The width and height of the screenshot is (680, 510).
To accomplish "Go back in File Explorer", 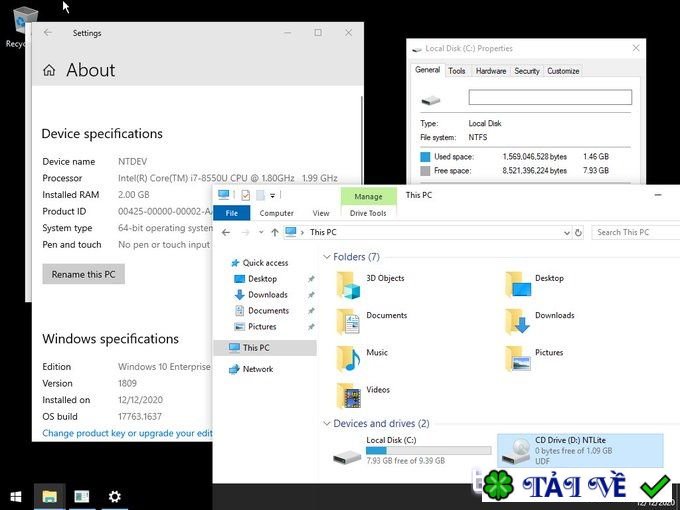I will (x=226, y=232).
